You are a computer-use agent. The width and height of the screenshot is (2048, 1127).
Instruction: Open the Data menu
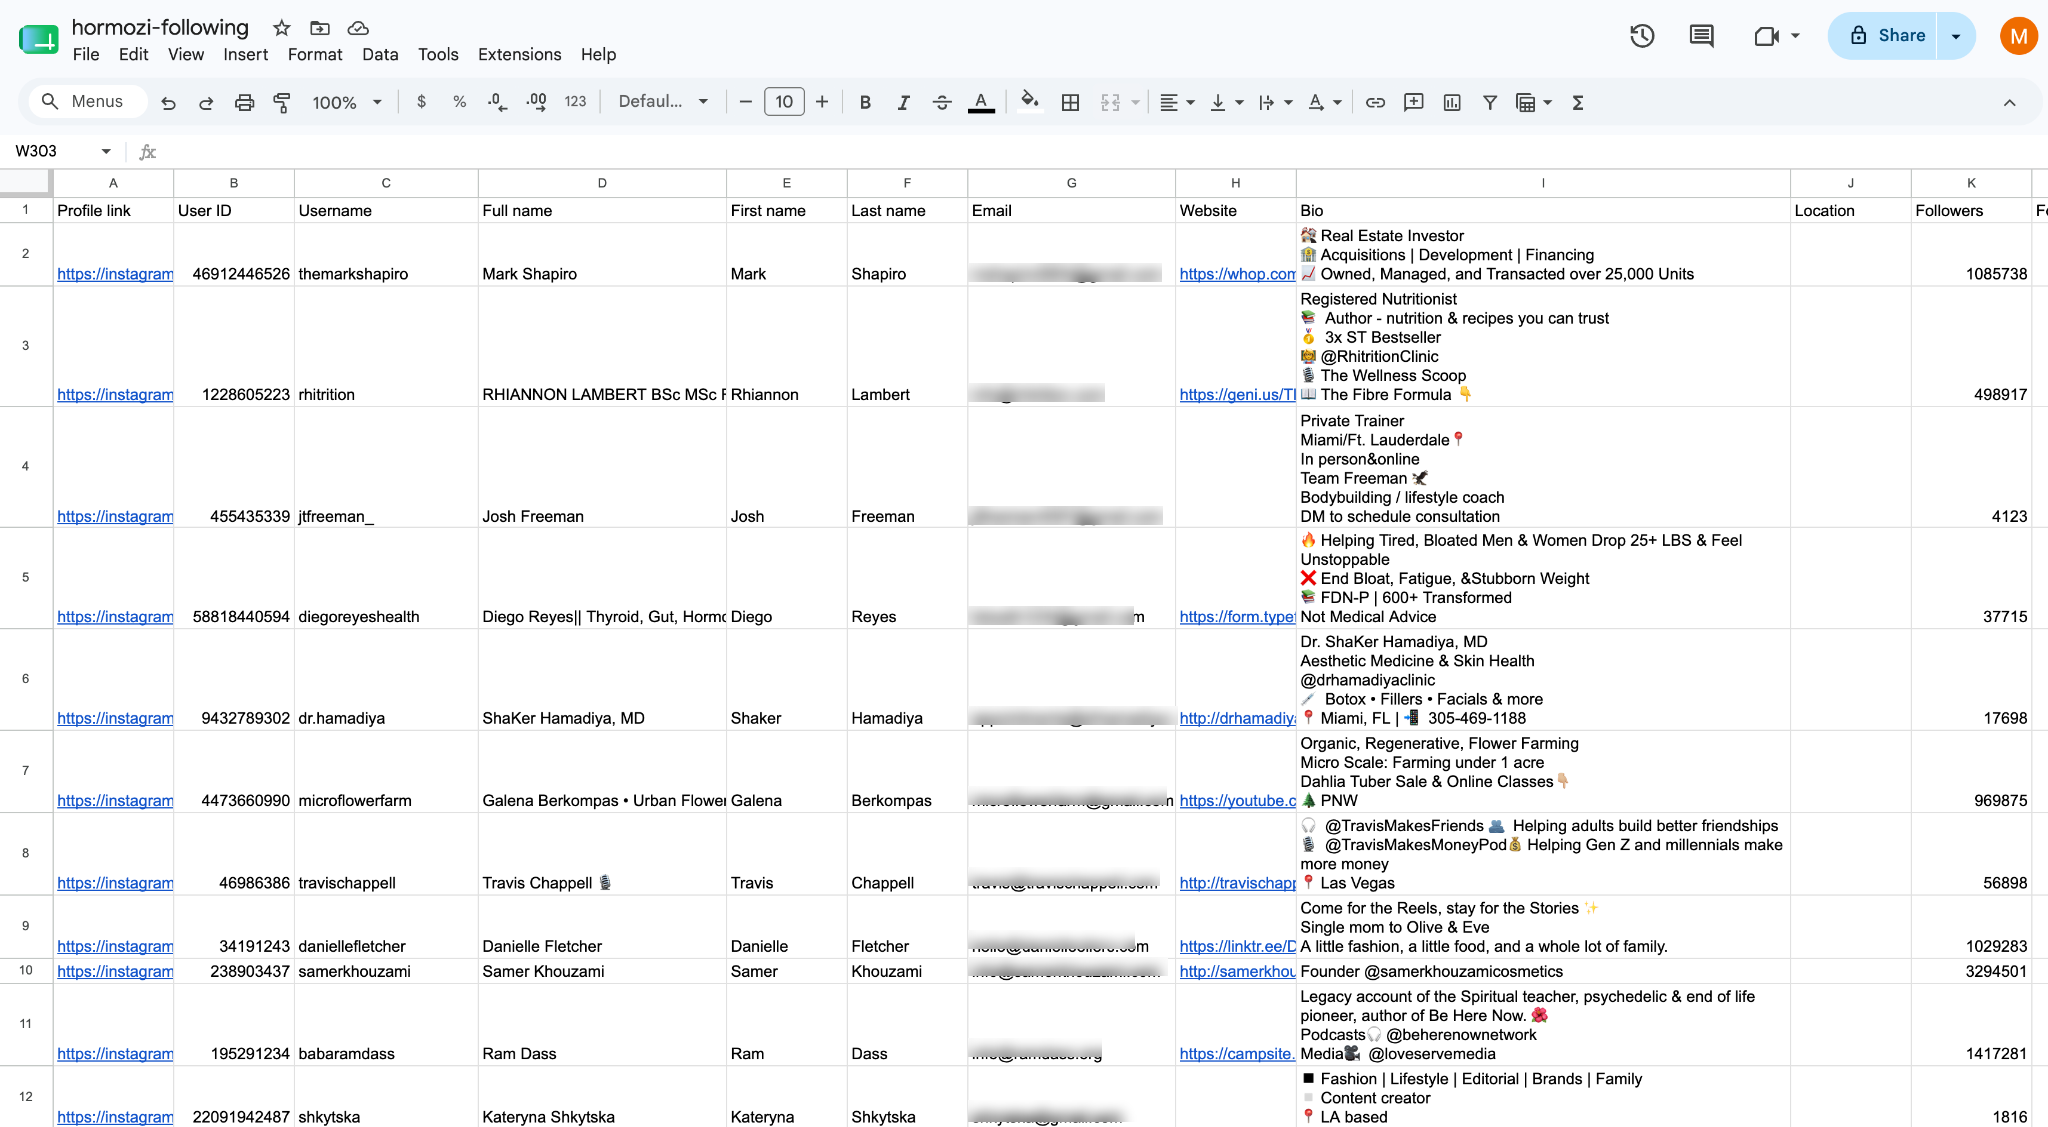point(380,54)
